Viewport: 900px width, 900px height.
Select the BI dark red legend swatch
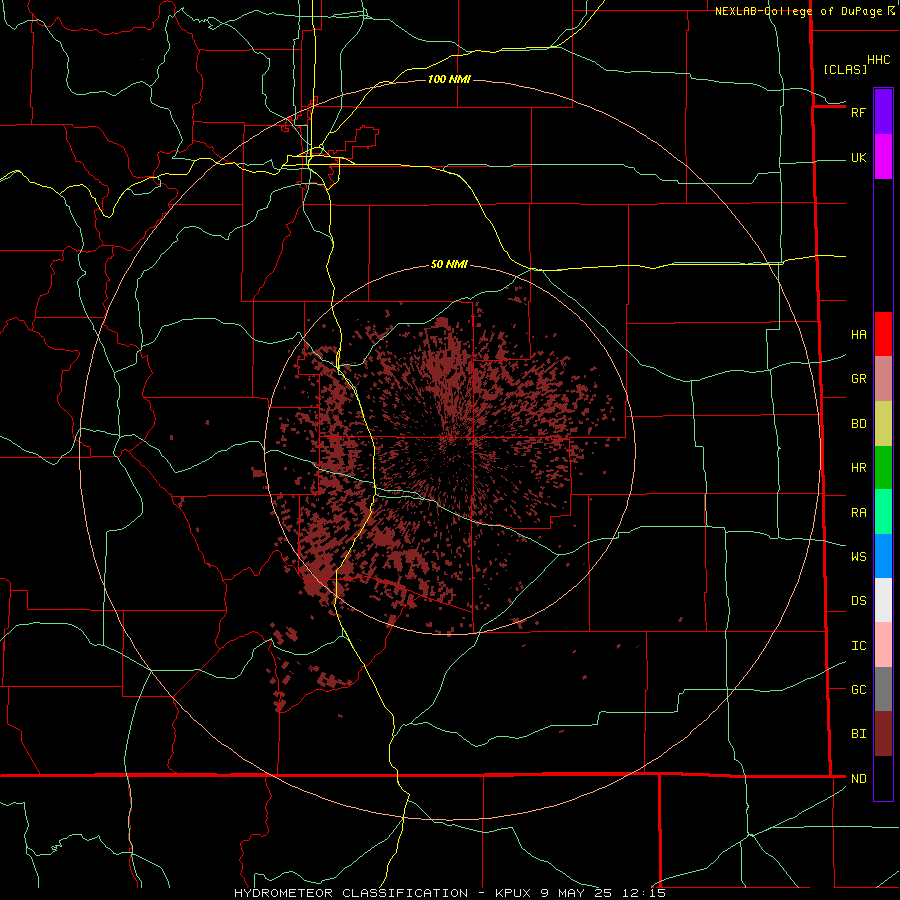[x=883, y=734]
